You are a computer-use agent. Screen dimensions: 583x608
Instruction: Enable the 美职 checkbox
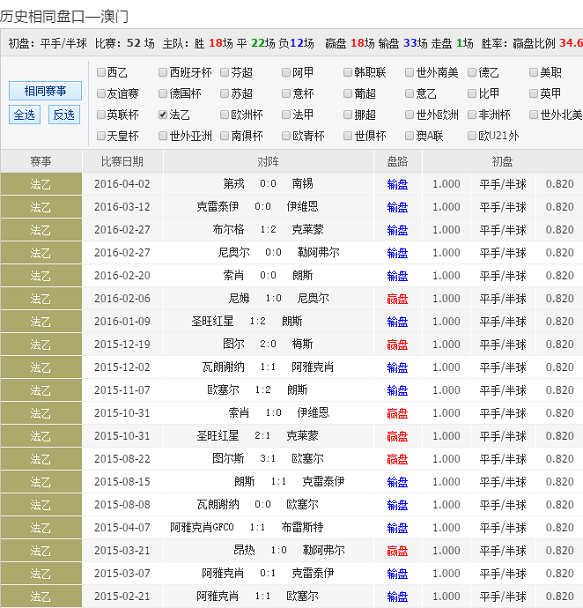533,73
